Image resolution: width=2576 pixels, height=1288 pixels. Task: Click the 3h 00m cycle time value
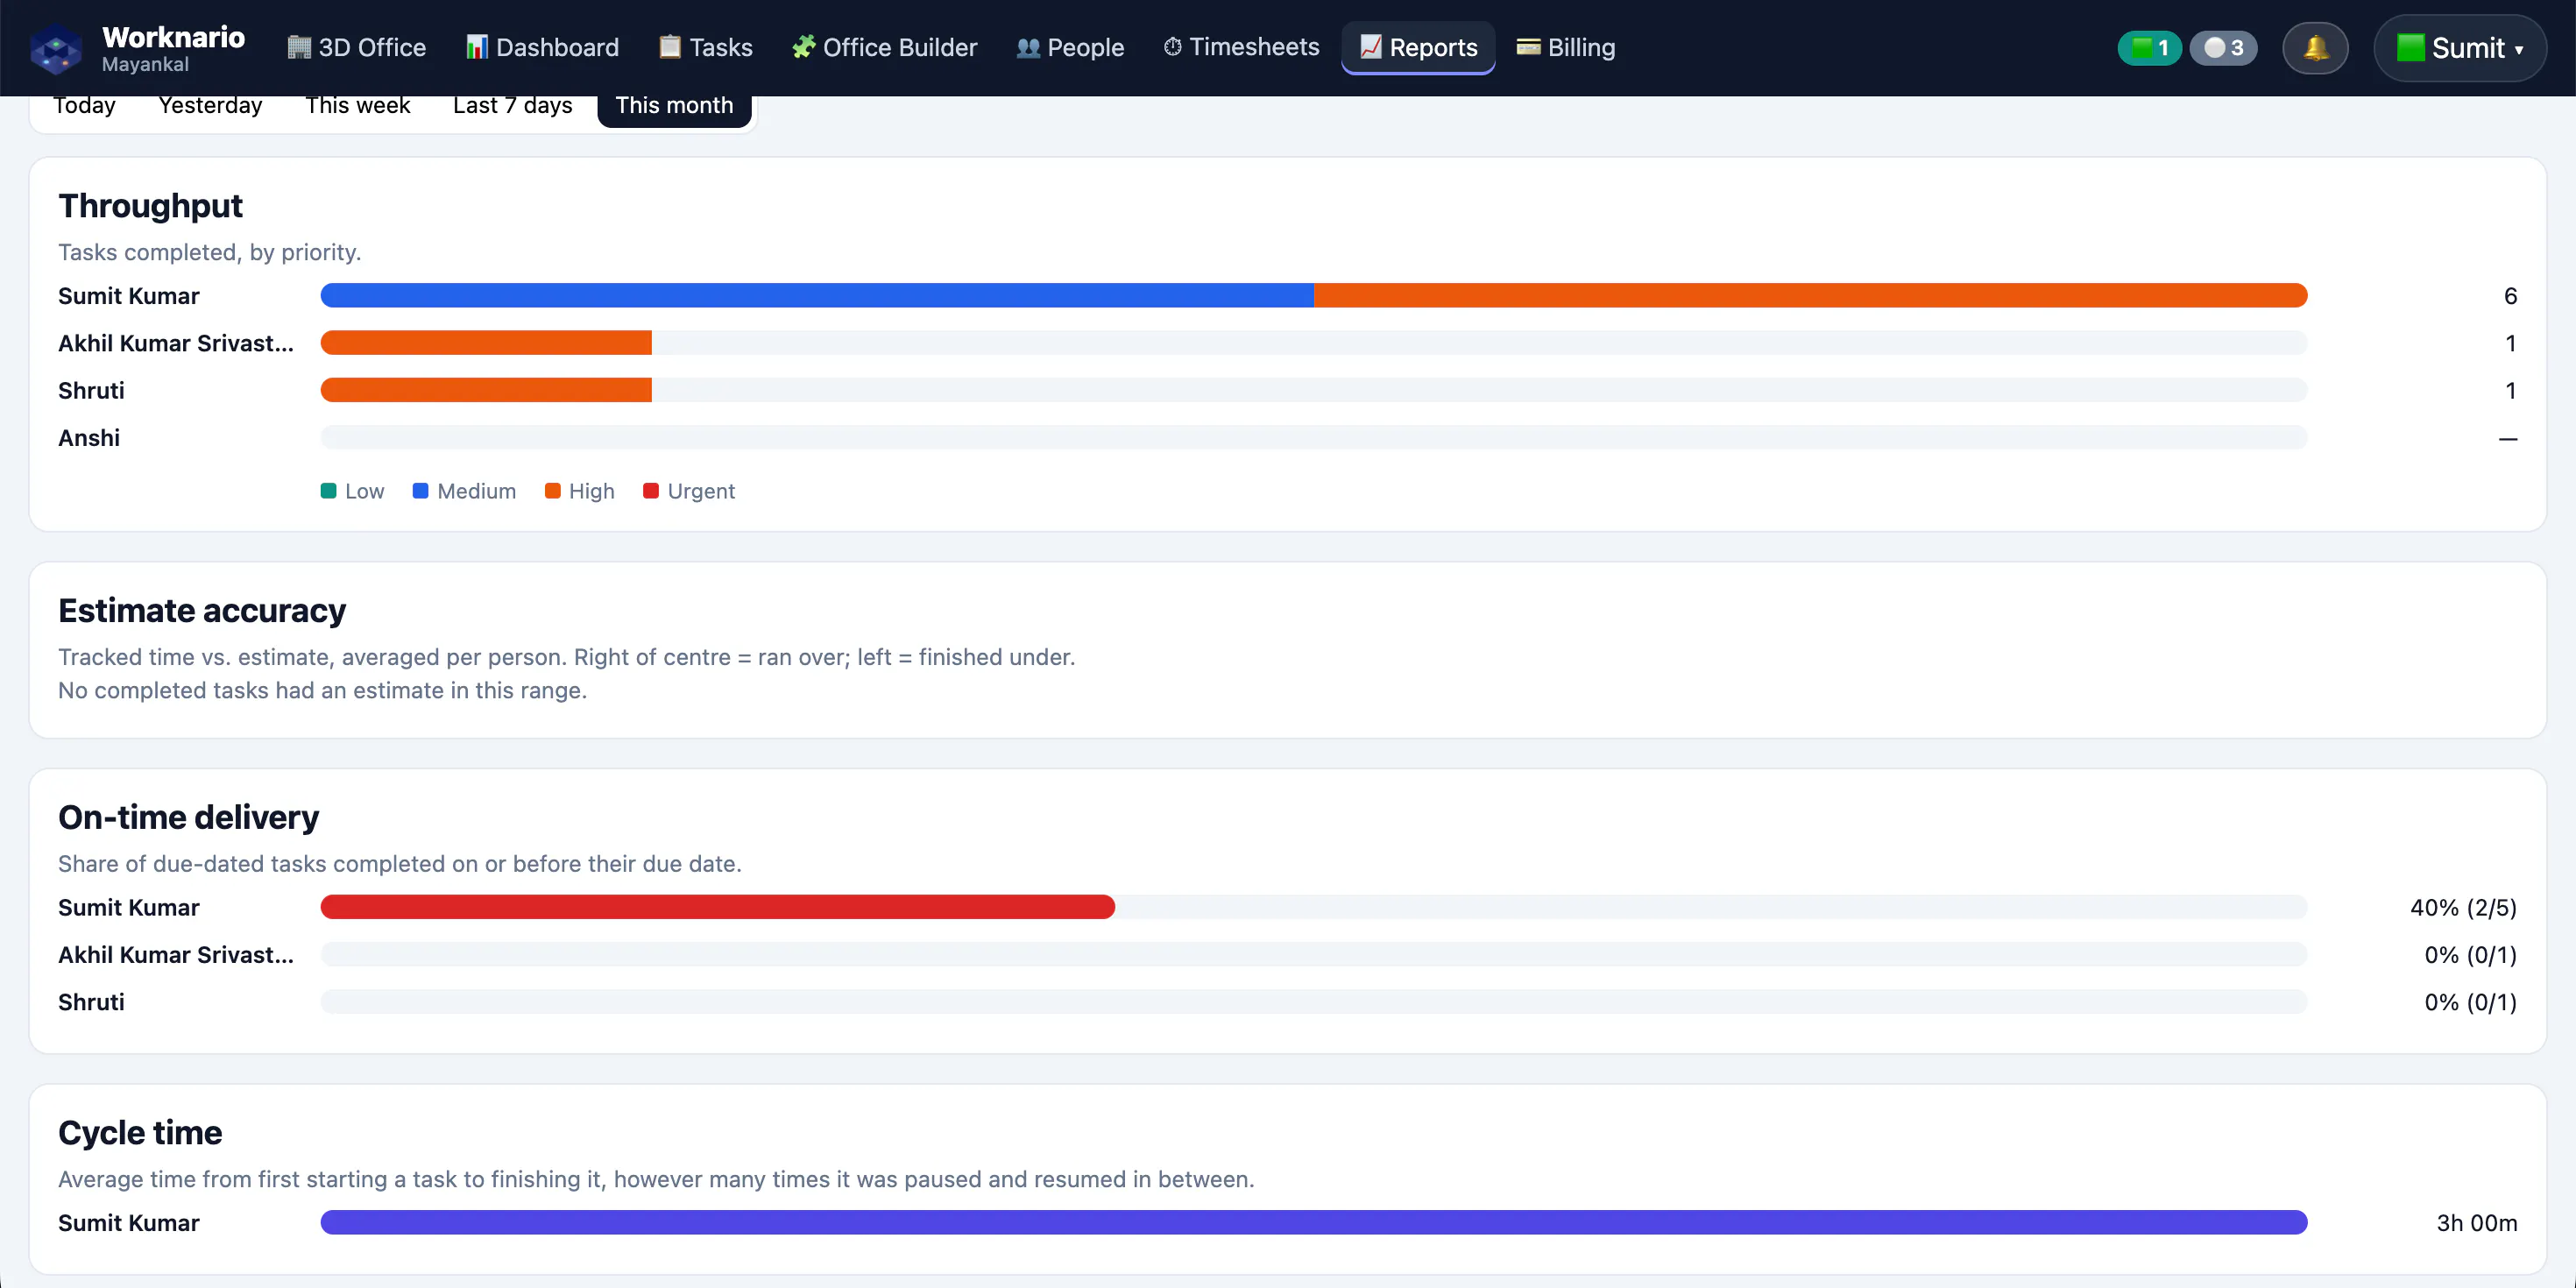[2476, 1223]
